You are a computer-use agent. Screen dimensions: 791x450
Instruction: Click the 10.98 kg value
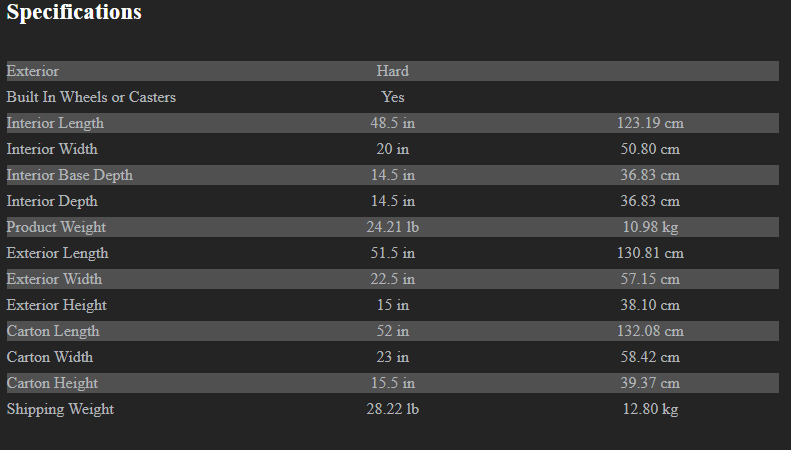(x=649, y=227)
